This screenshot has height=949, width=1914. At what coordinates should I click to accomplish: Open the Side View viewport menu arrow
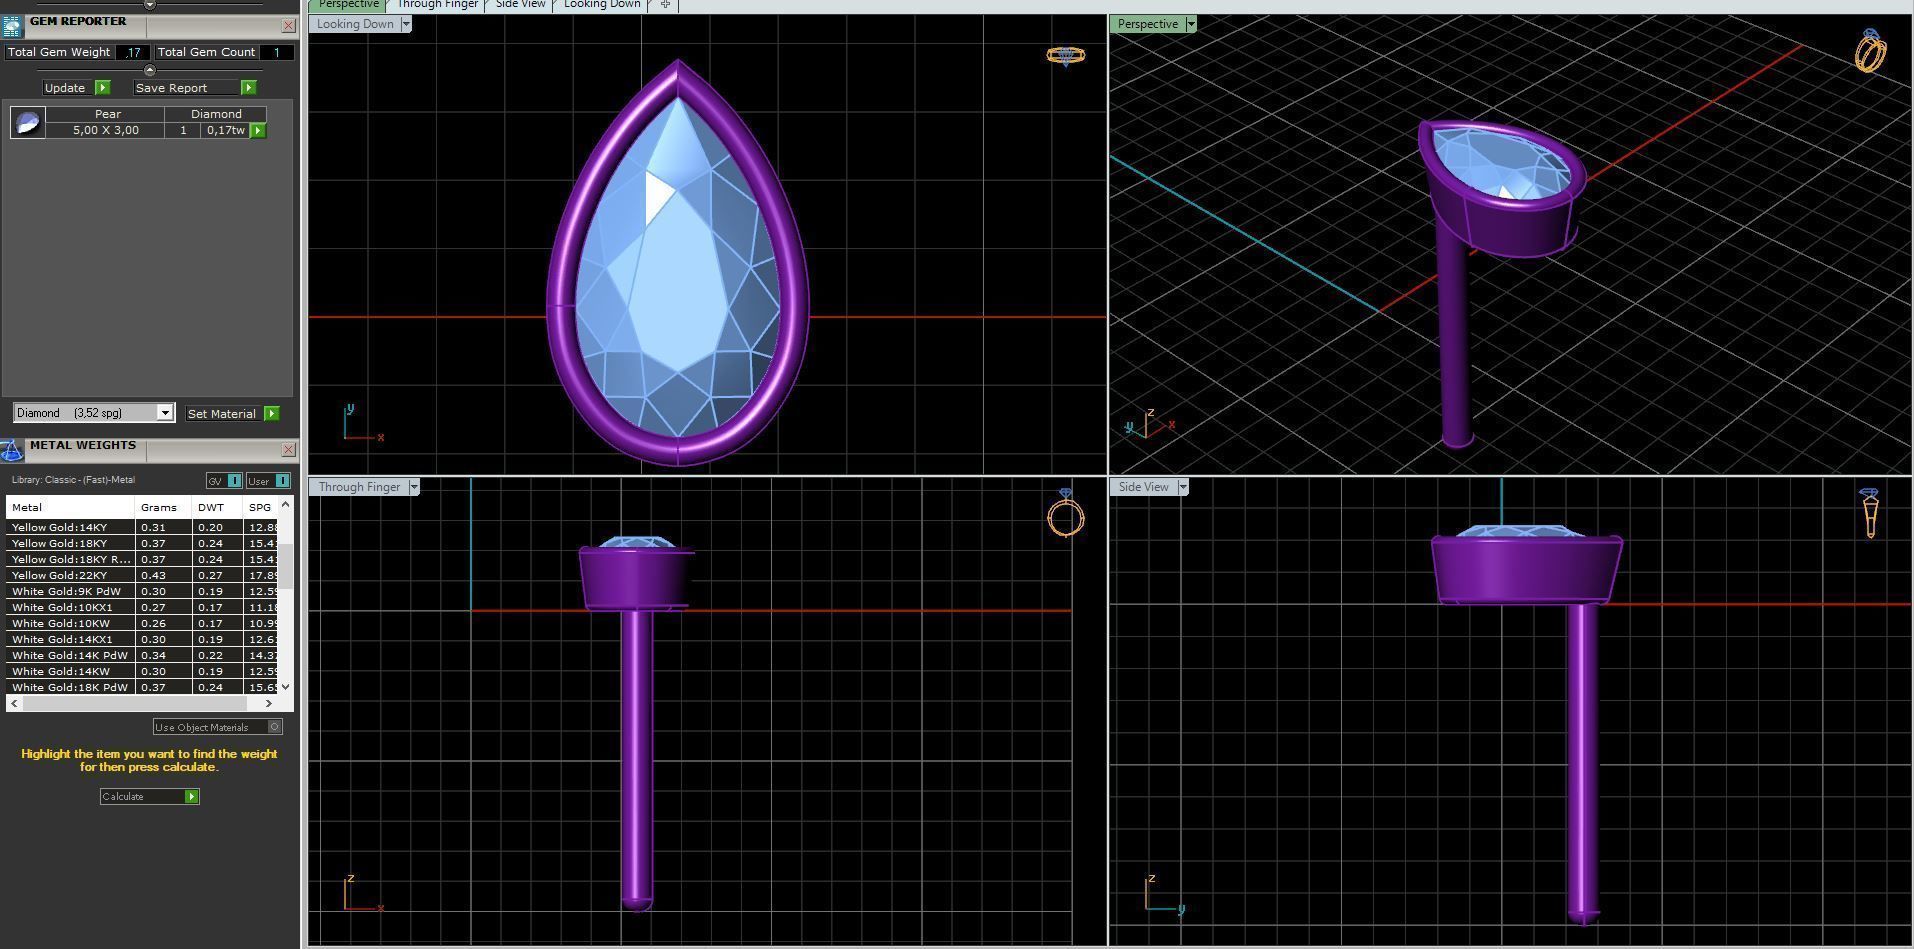click(1183, 487)
